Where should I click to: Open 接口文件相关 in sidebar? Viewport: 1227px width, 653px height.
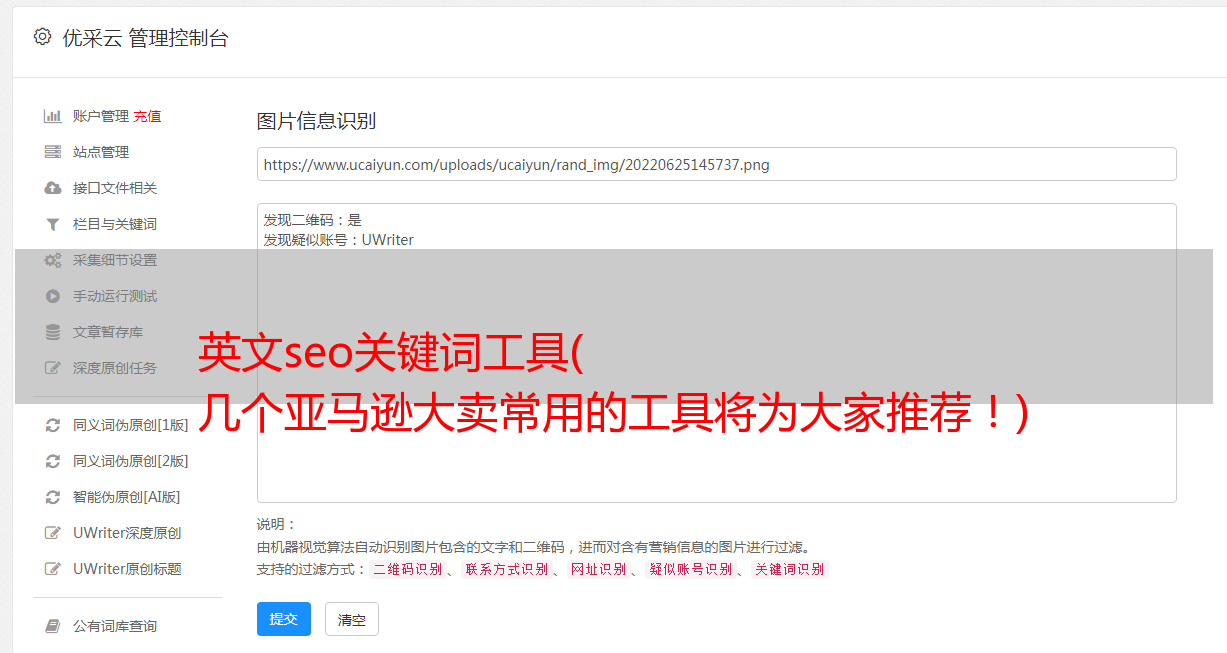115,188
